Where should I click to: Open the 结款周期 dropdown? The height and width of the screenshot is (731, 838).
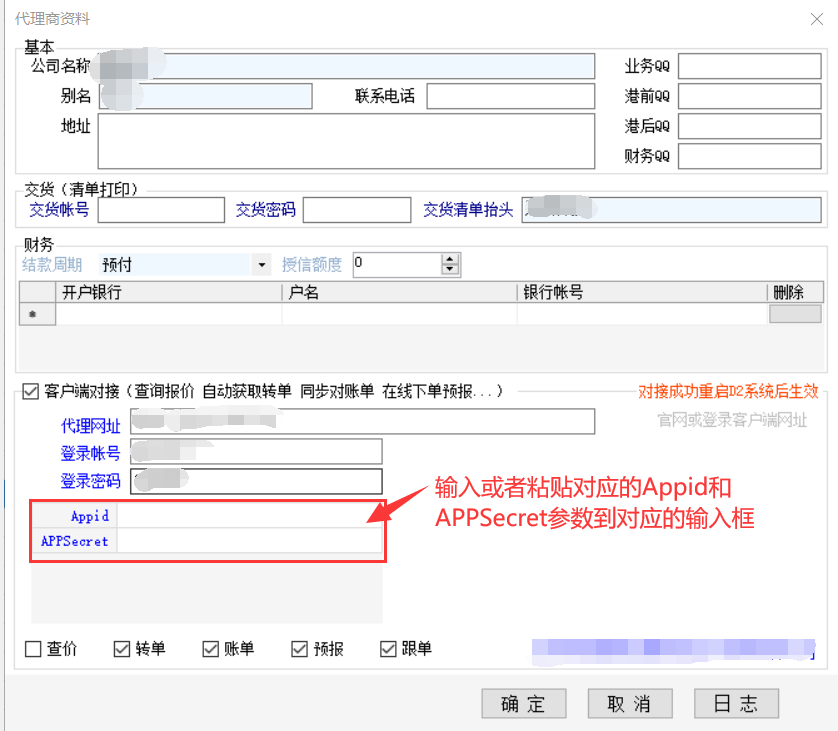[262, 265]
